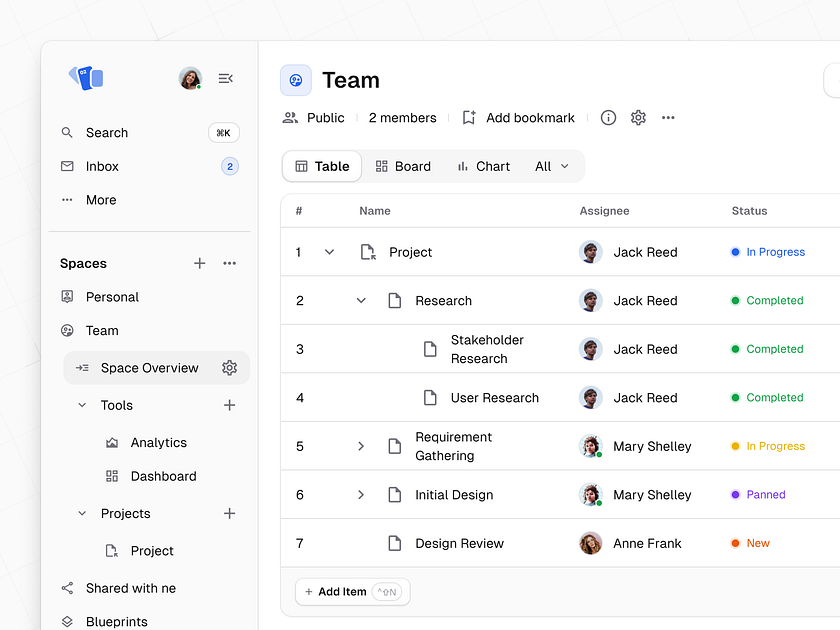Open the Blueprints section

(x=119, y=621)
